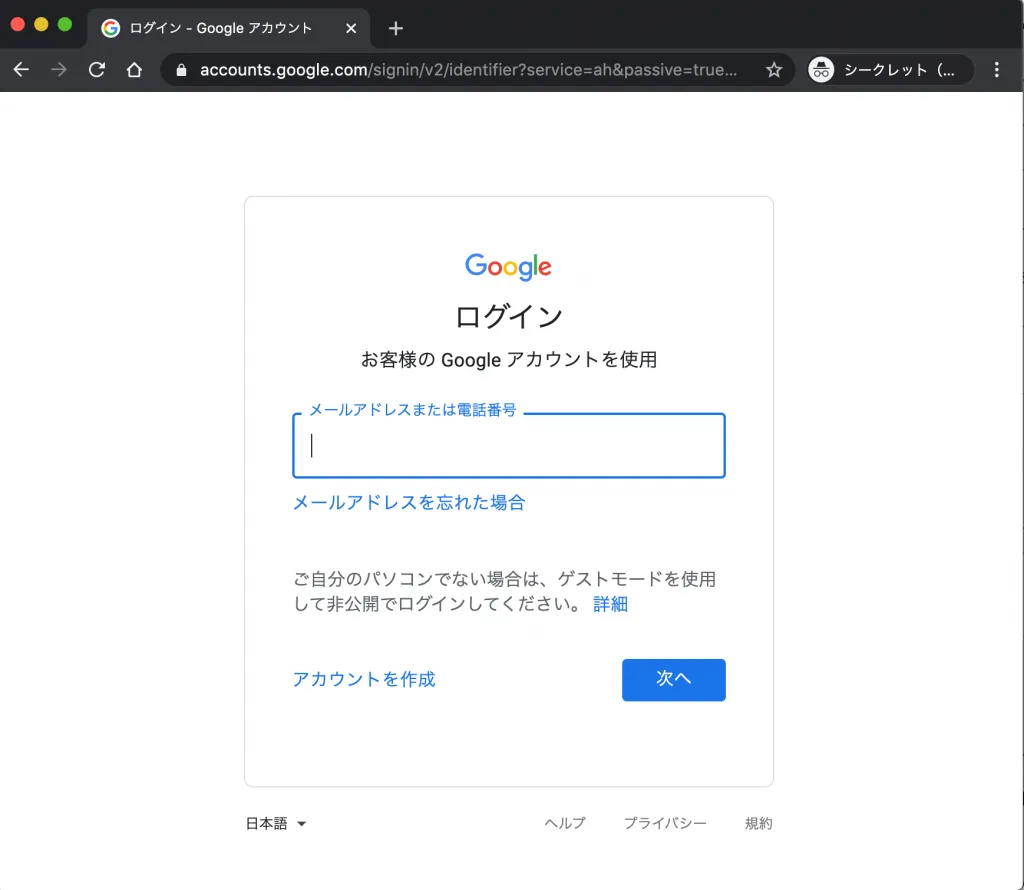Expand the 日本語 language dropdown

coord(276,823)
